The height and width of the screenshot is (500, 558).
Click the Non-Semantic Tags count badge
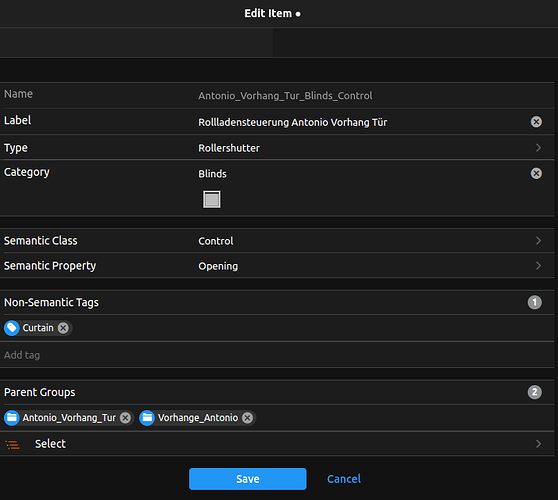[x=535, y=302]
